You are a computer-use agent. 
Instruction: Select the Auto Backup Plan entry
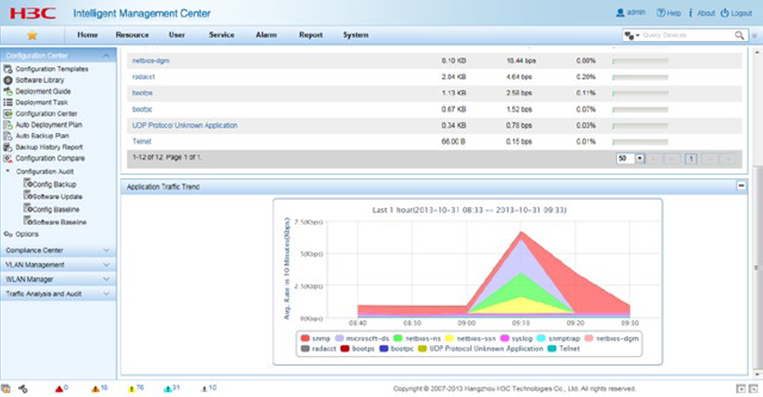(x=42, y=136)
